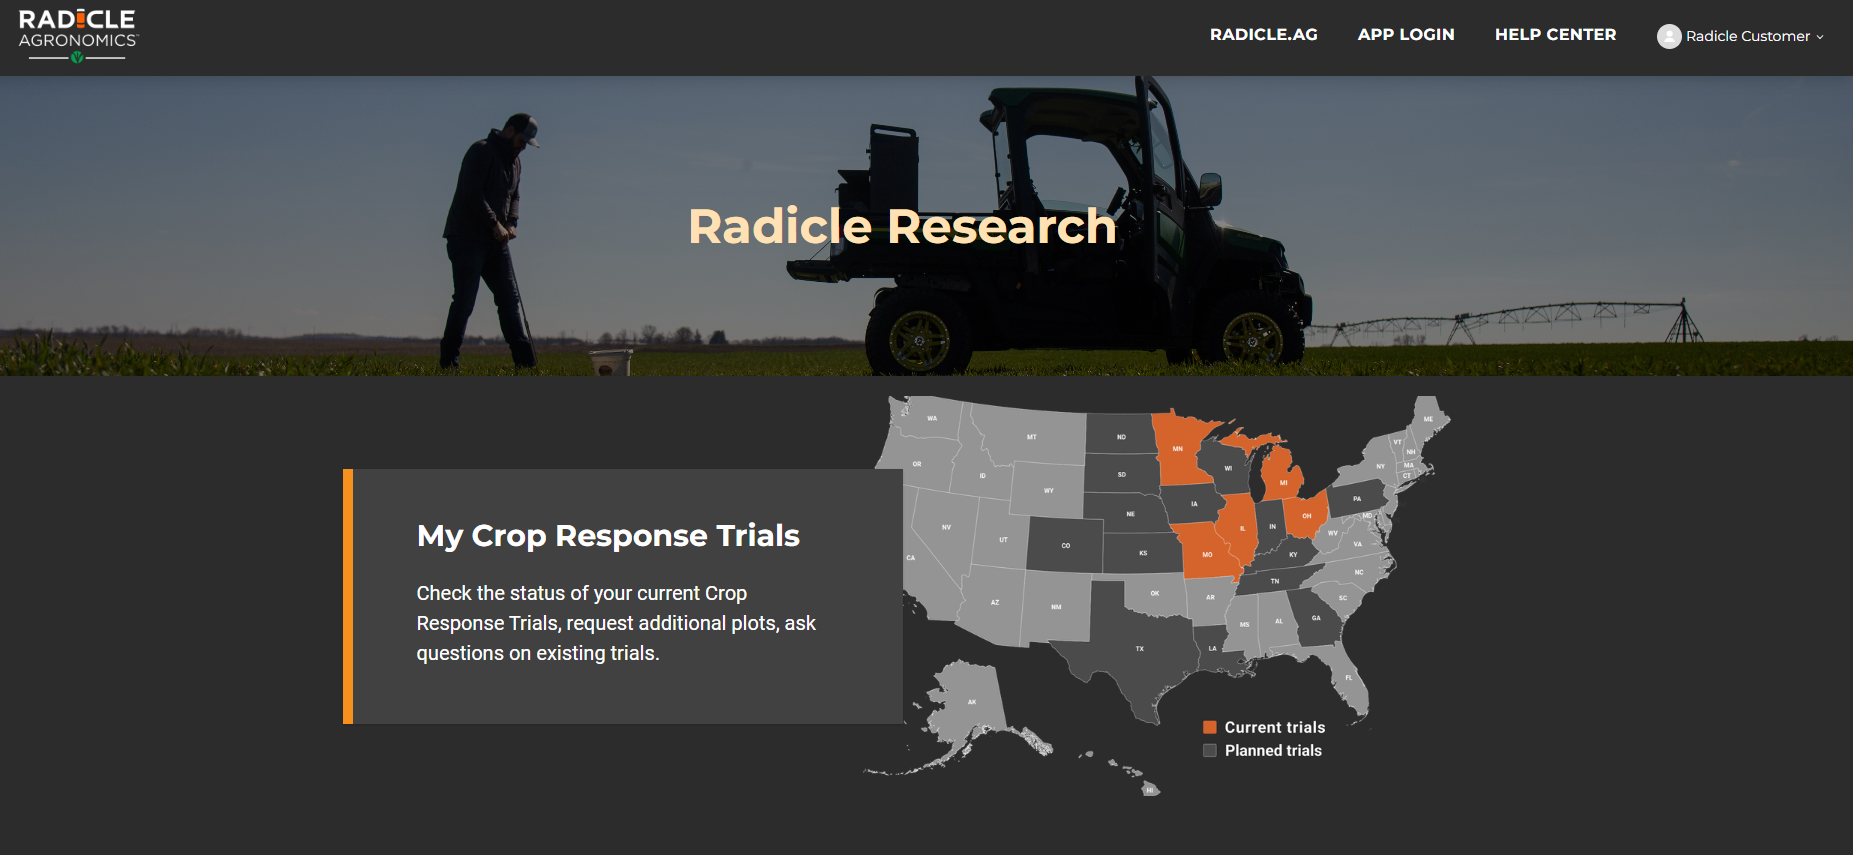Image resolution: width=1853 pixels, height=855 pixels.
Task: Select North Carolina (NC) on the map
Action: [x=1358, y=572]
